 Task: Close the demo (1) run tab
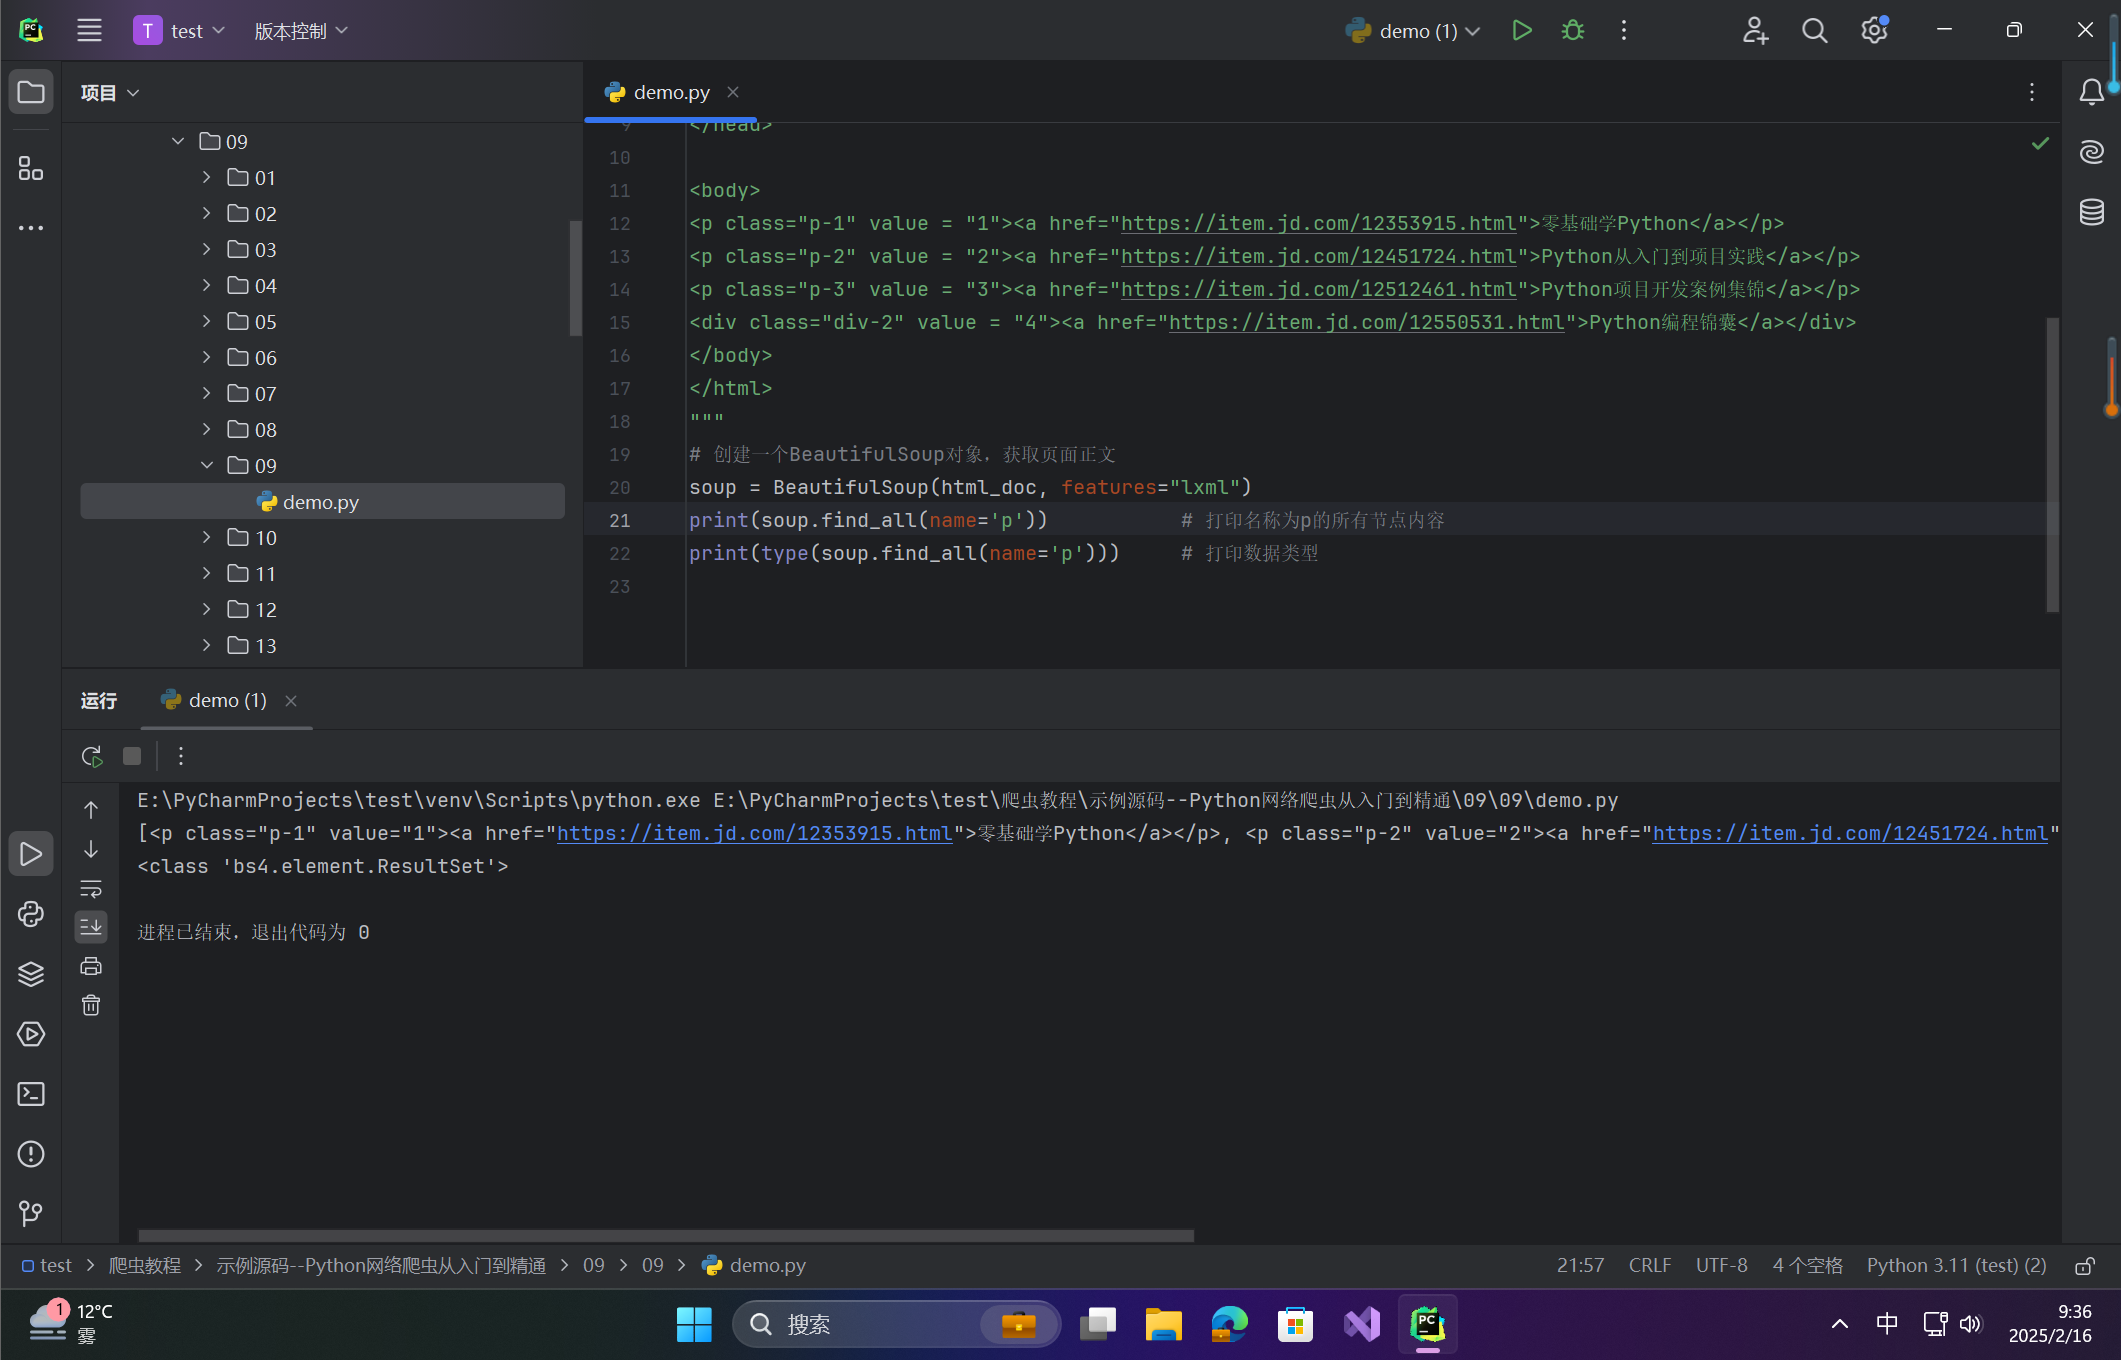click(291, 701)
